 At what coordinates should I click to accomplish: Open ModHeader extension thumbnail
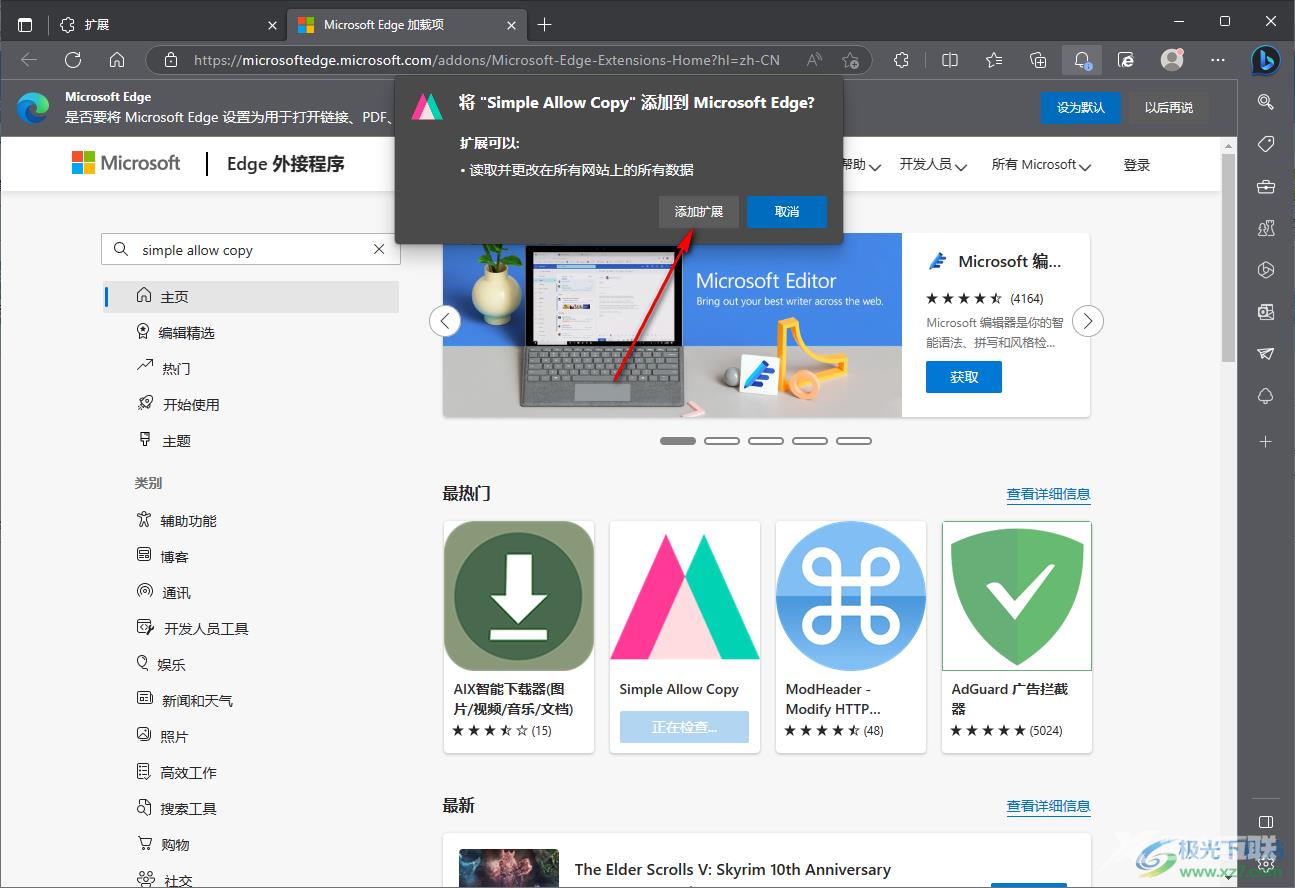point(851,596)
